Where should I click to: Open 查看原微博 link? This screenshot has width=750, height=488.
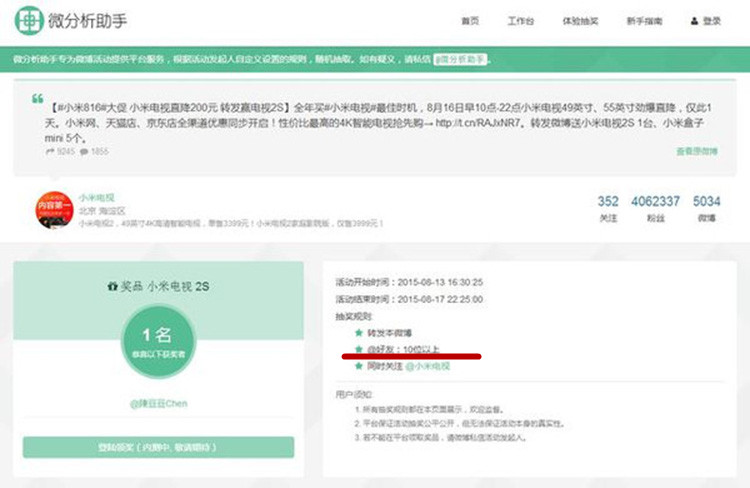pyautogui.click(x=697, y=151)
